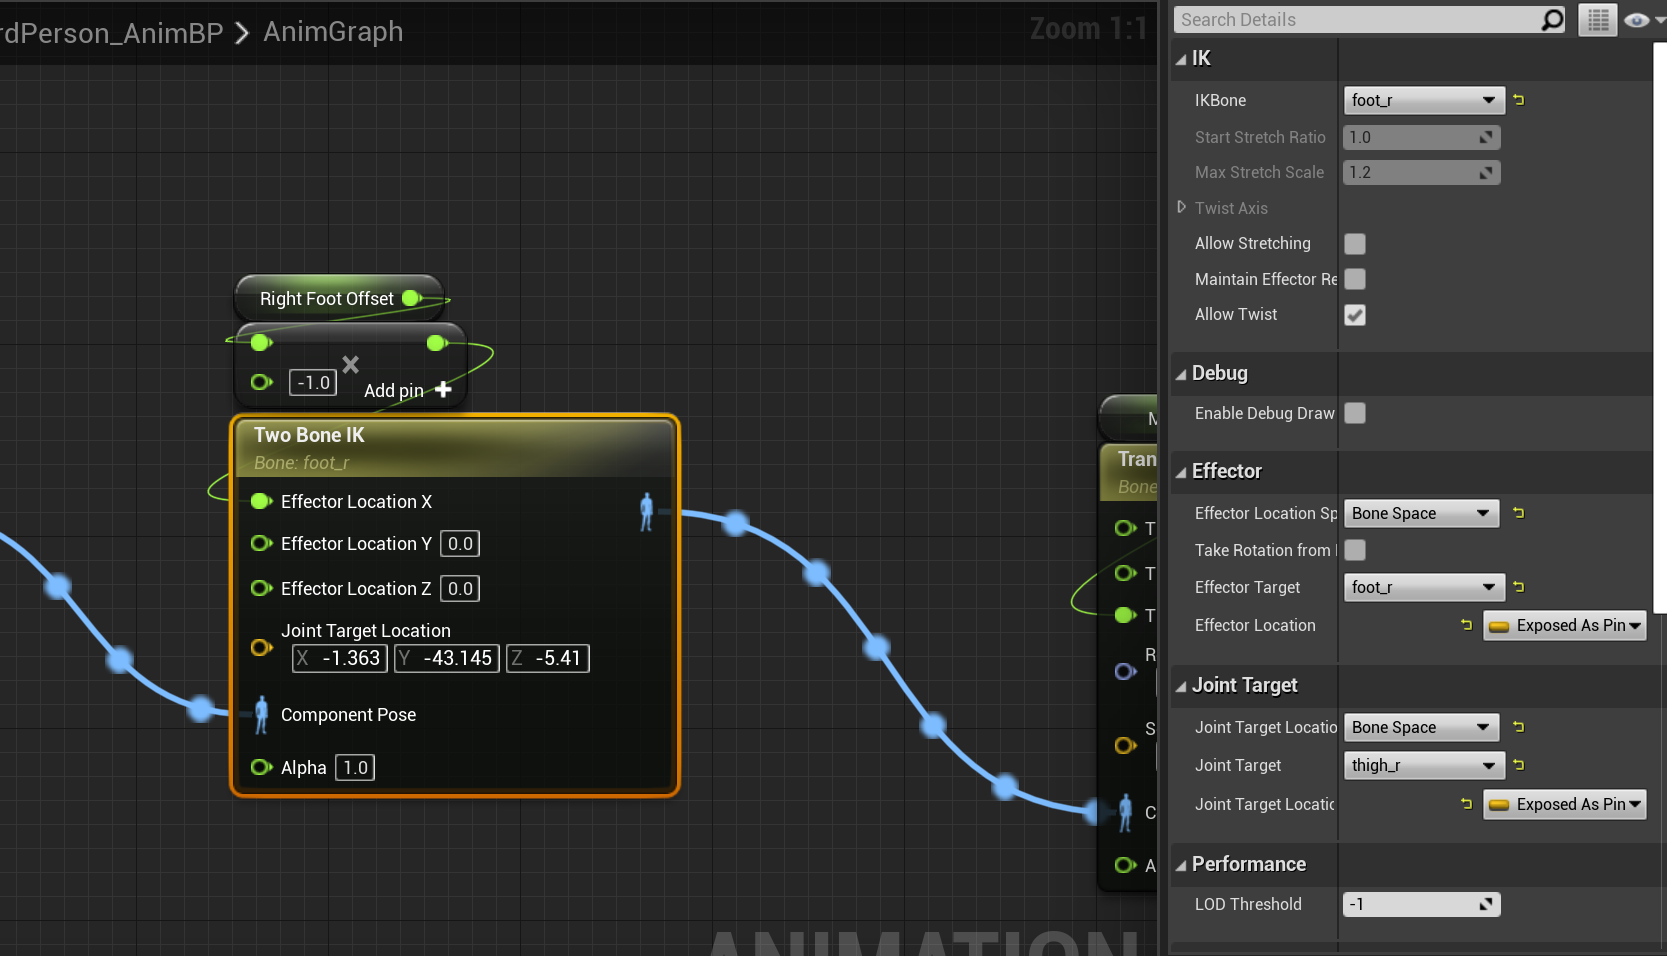Viewport: 1667px width, 956px height.
Task: Reset Joint Target Location pin exposure arrow
Action: tap(1467, 804)
